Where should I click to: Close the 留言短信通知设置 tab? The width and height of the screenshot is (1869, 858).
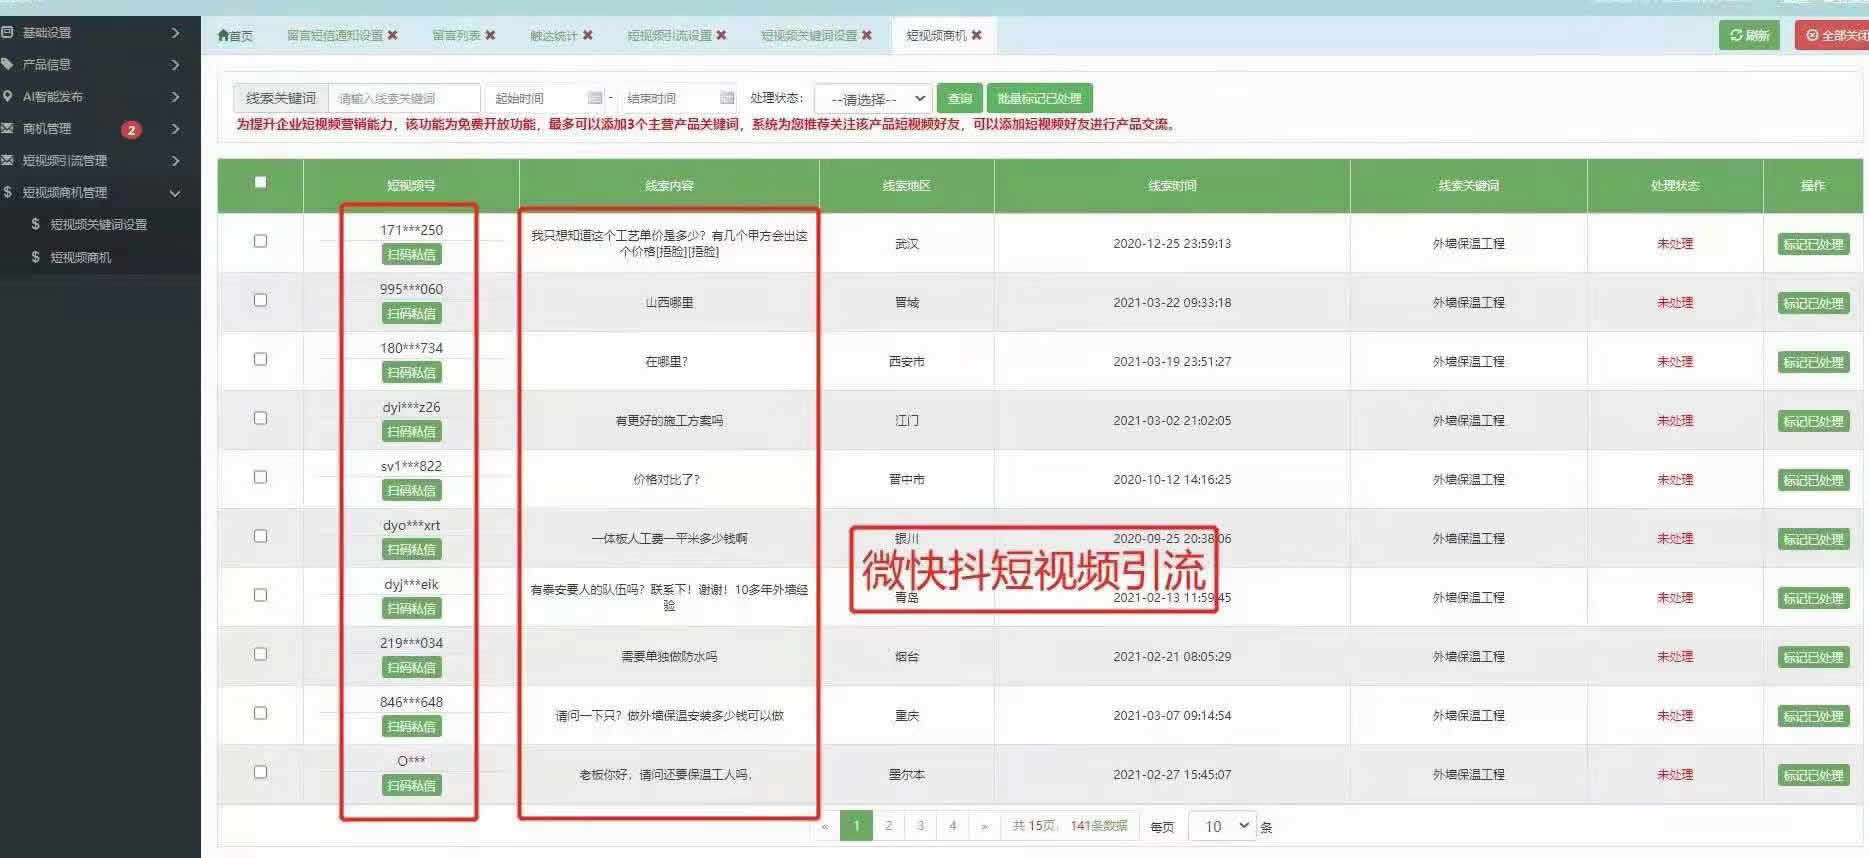pyautogui.click(x=393, y=35)
